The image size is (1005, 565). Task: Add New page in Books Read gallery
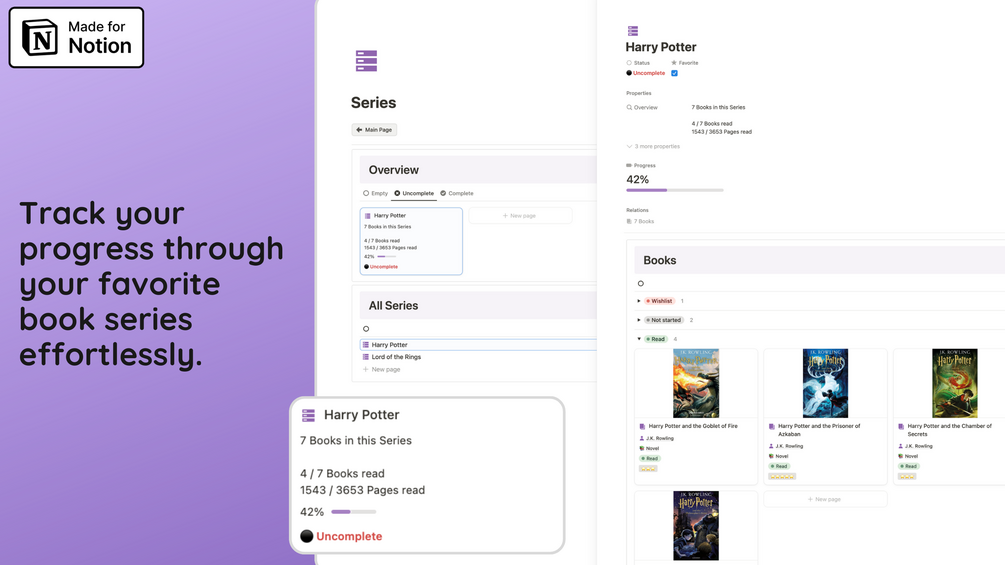coord(825,499)
